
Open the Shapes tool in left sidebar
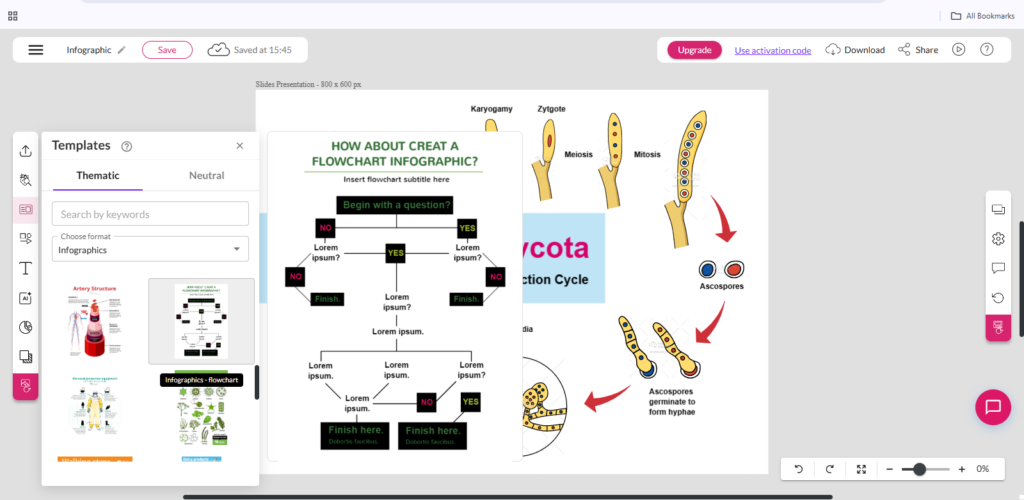pyautogui.click(x=25, y=239)
